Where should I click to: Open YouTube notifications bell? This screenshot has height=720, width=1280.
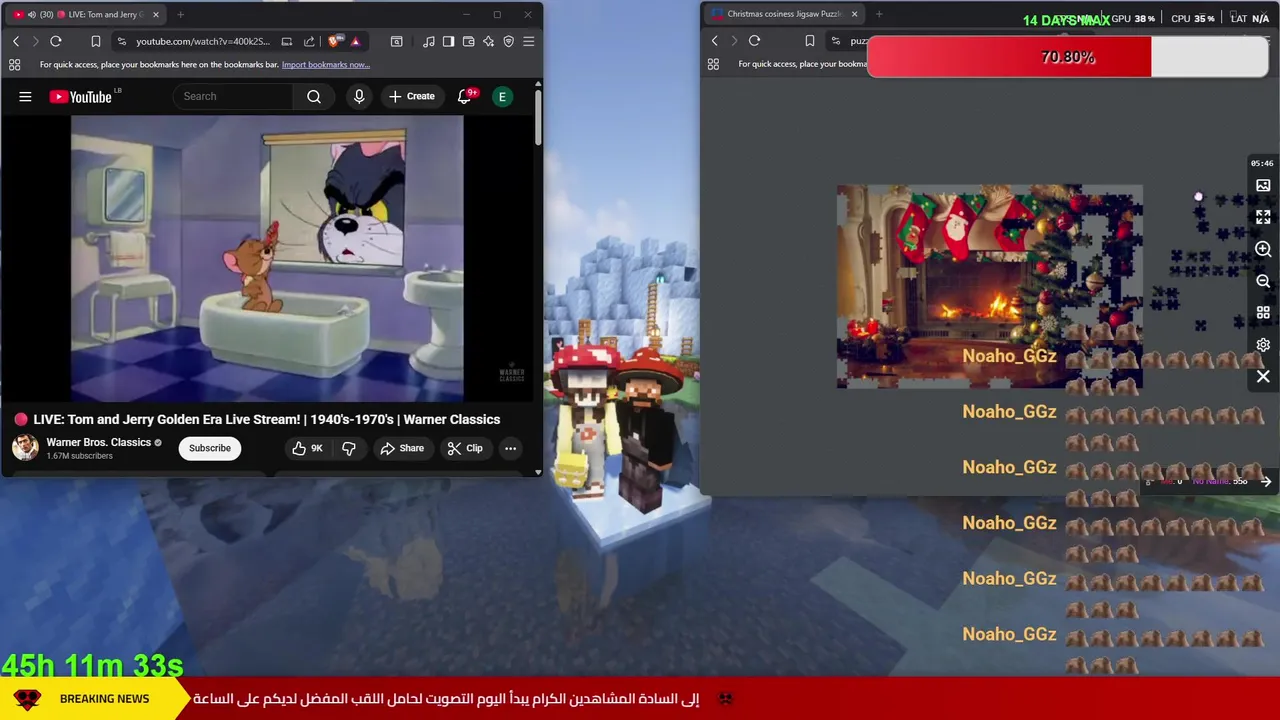point(465,97)
